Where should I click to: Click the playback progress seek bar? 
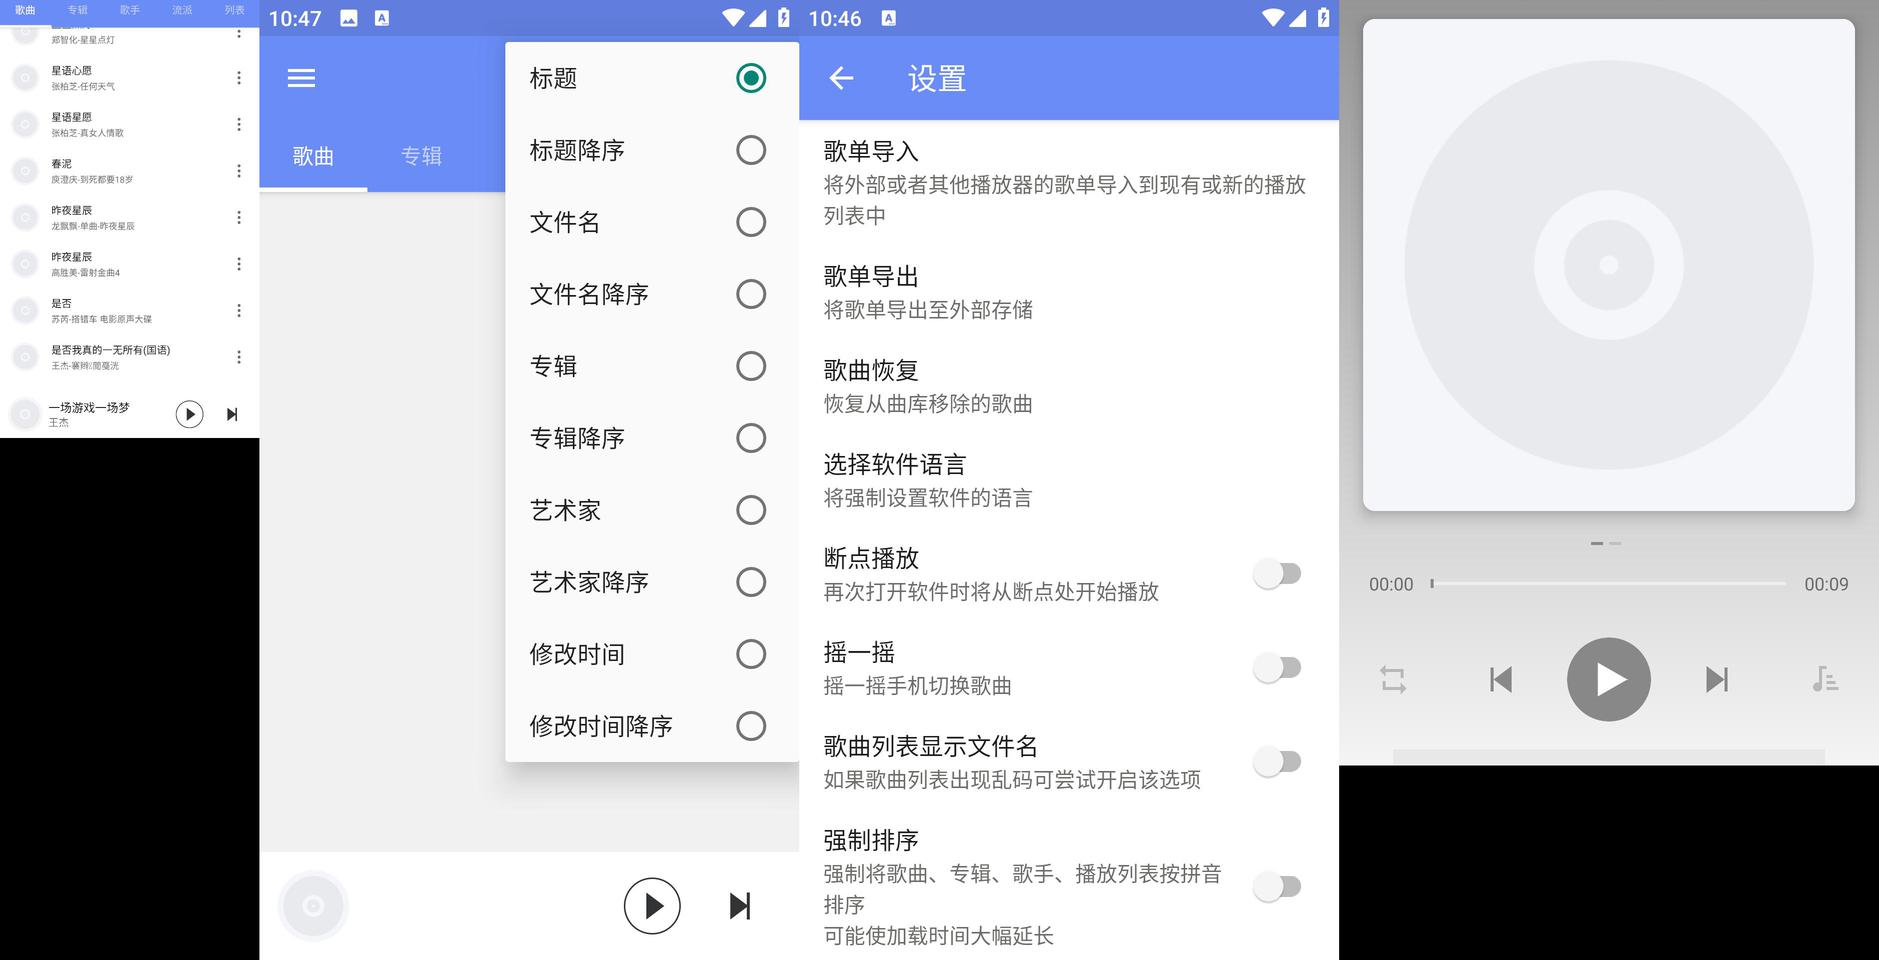1608,583
